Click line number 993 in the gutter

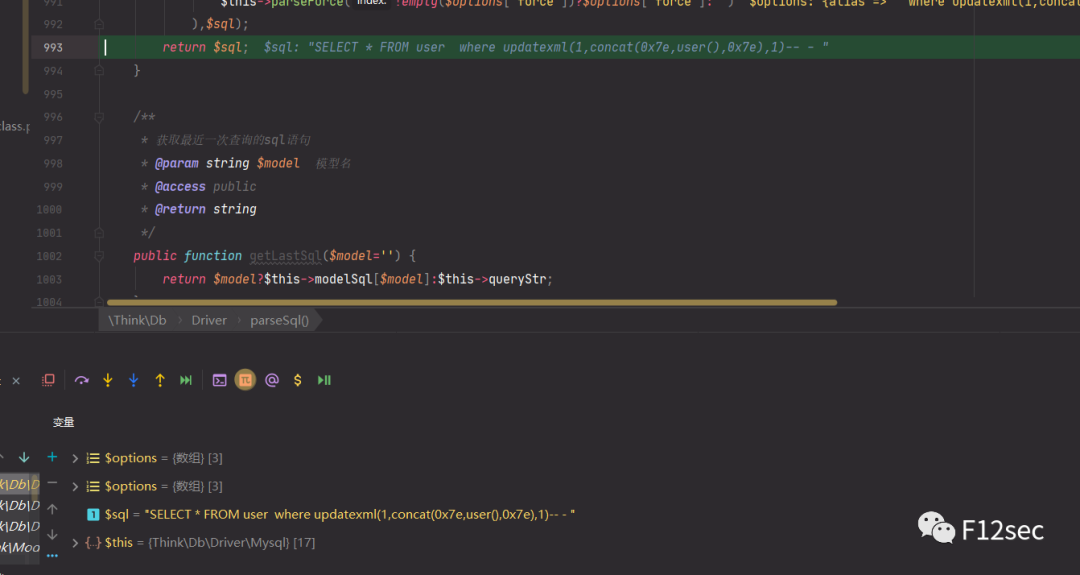(x=53, y=48)
